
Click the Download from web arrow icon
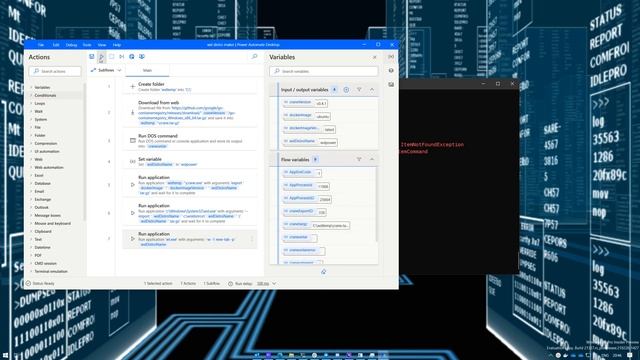pos(132,113)
